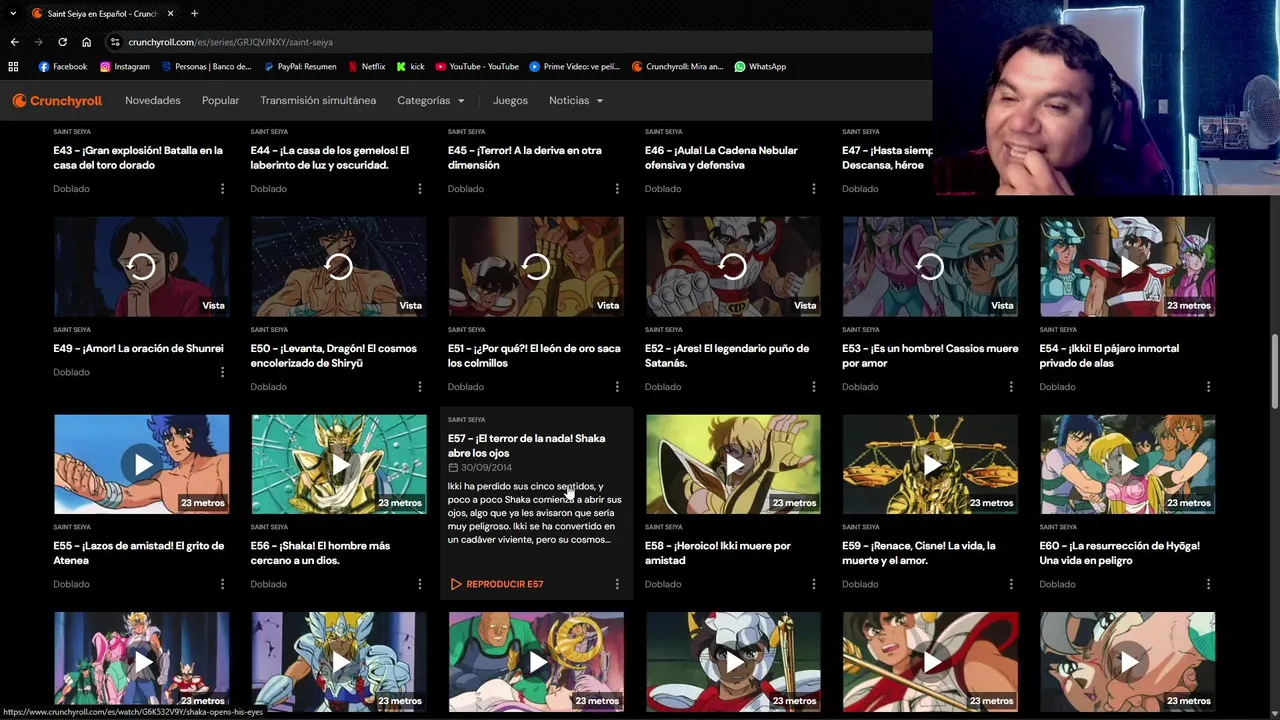Open Juegos menu item
Screen dimensions: 1280x720
click(x=510, y=100)
